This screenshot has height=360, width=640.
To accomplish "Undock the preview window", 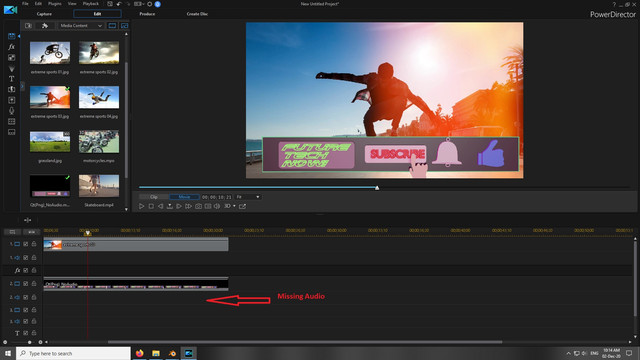I will 242,207.
